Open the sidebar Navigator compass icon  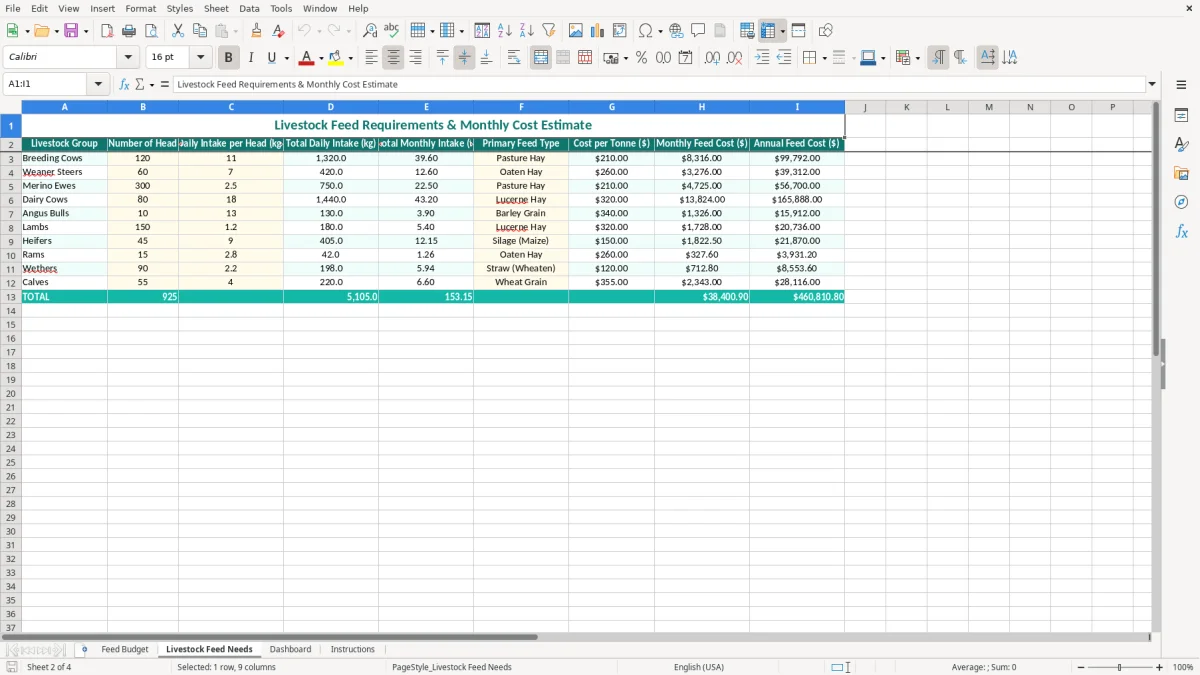click(1181, 203)
